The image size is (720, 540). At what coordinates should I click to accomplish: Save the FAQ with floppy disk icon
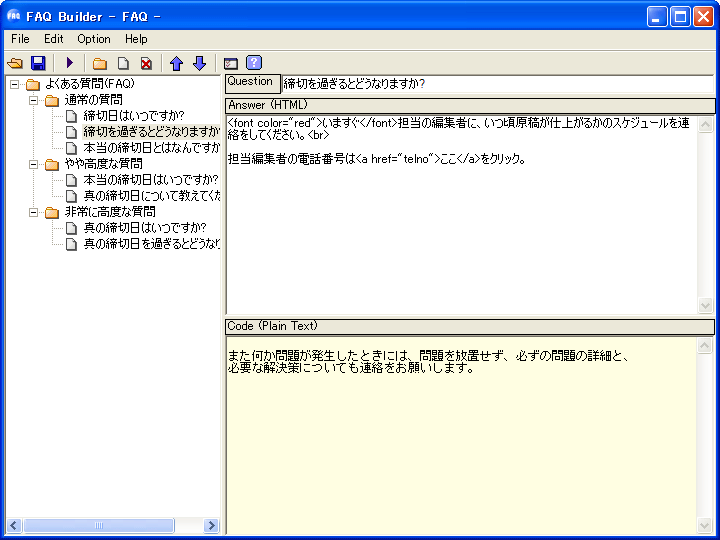tap(38, 63)
